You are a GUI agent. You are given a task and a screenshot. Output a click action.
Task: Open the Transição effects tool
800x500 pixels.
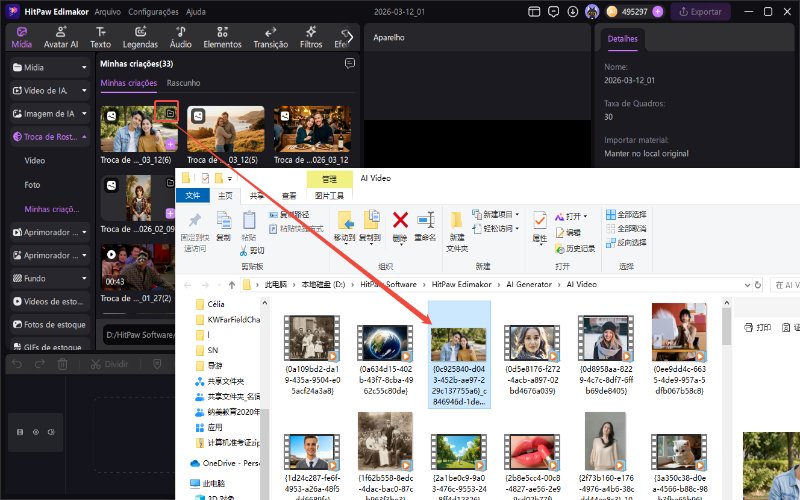coord(270,37)
